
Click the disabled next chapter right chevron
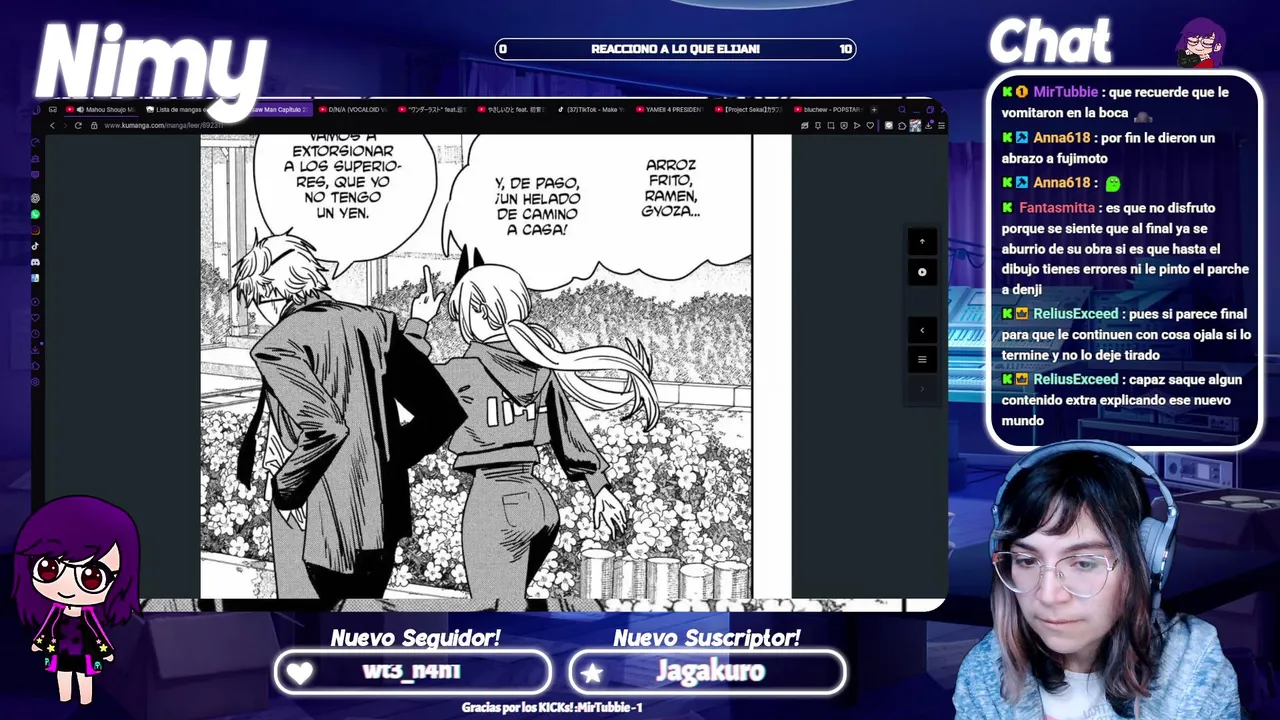coord(922,388)
